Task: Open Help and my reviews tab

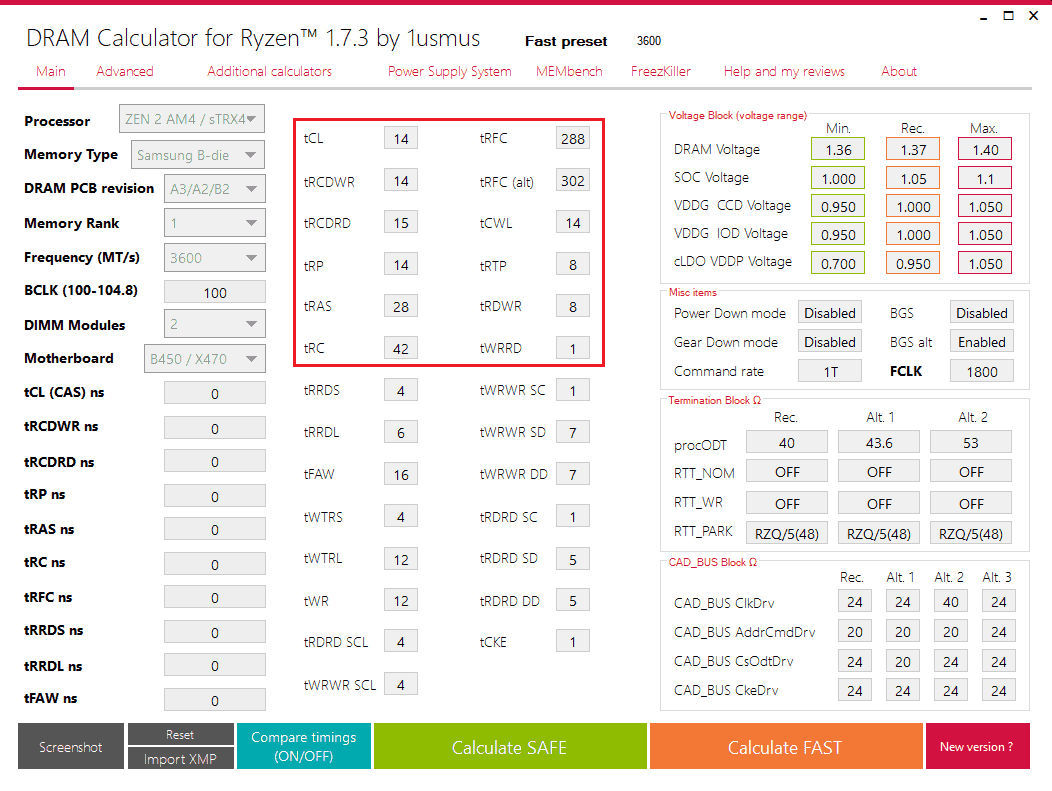Action: click(x=784, y=71)
